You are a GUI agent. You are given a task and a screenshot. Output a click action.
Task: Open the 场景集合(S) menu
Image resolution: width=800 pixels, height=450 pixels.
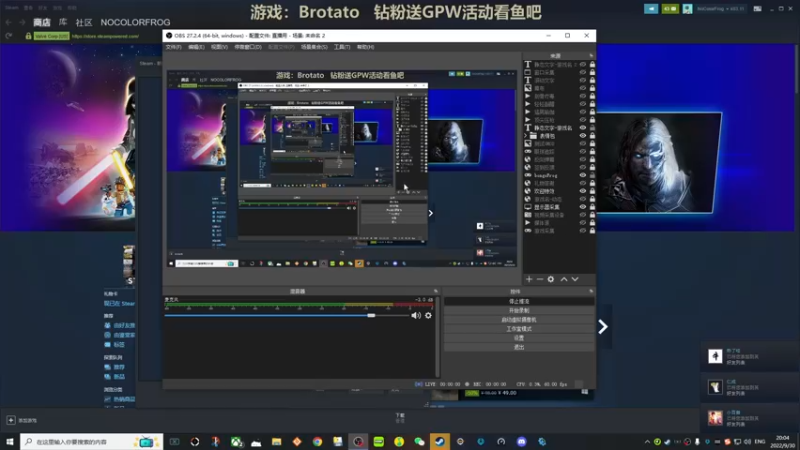(314, 47)
